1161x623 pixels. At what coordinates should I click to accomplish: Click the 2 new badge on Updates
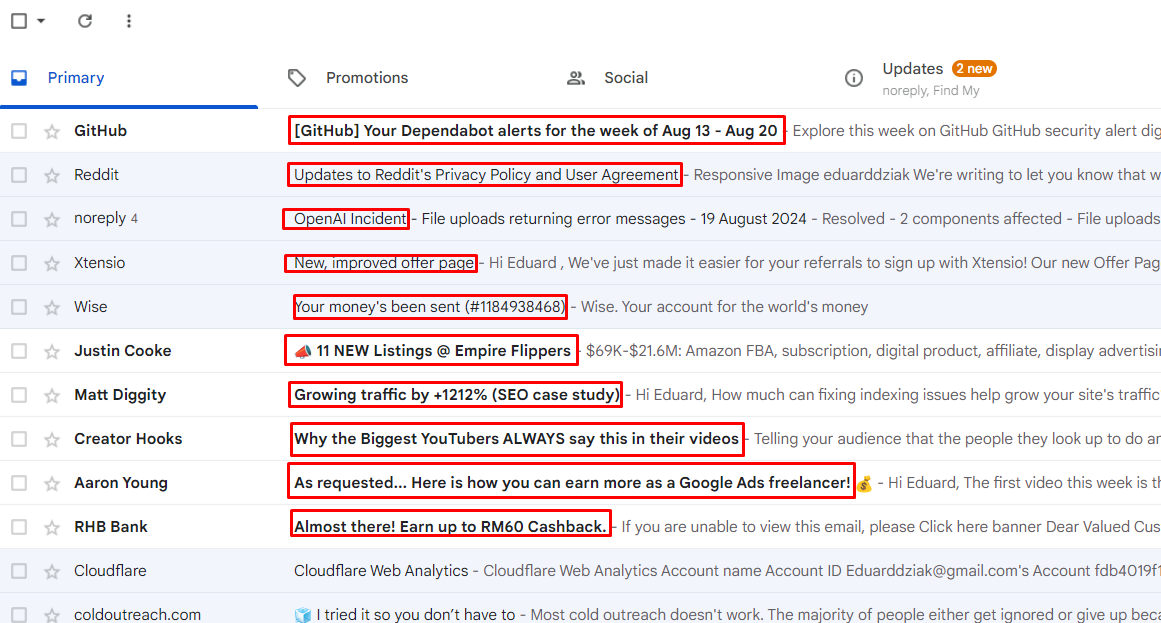point(974,69)
